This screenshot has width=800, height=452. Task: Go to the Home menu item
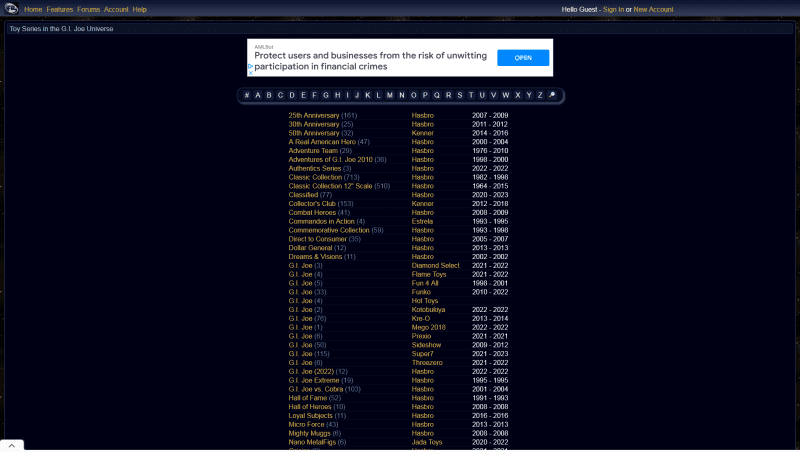click(x=33, y=9)
